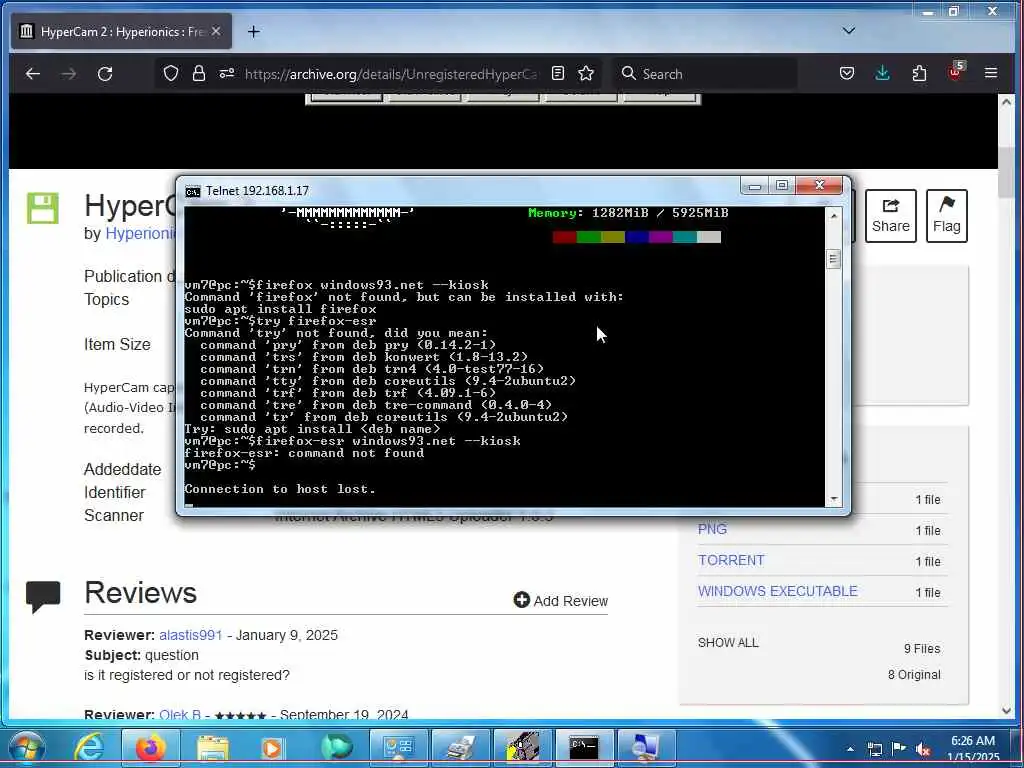Download the PNG file option
Image resolution: width=1024 pixels, height=768 pixels.
pos(712,529)
